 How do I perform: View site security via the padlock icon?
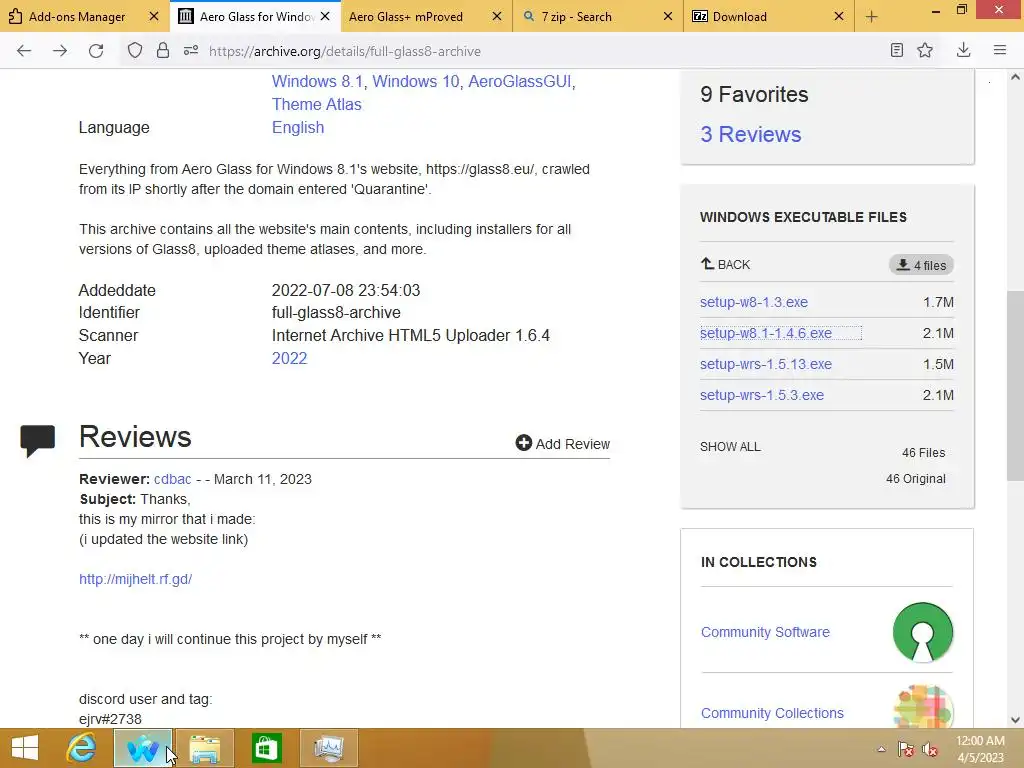(x=163, y=51)
